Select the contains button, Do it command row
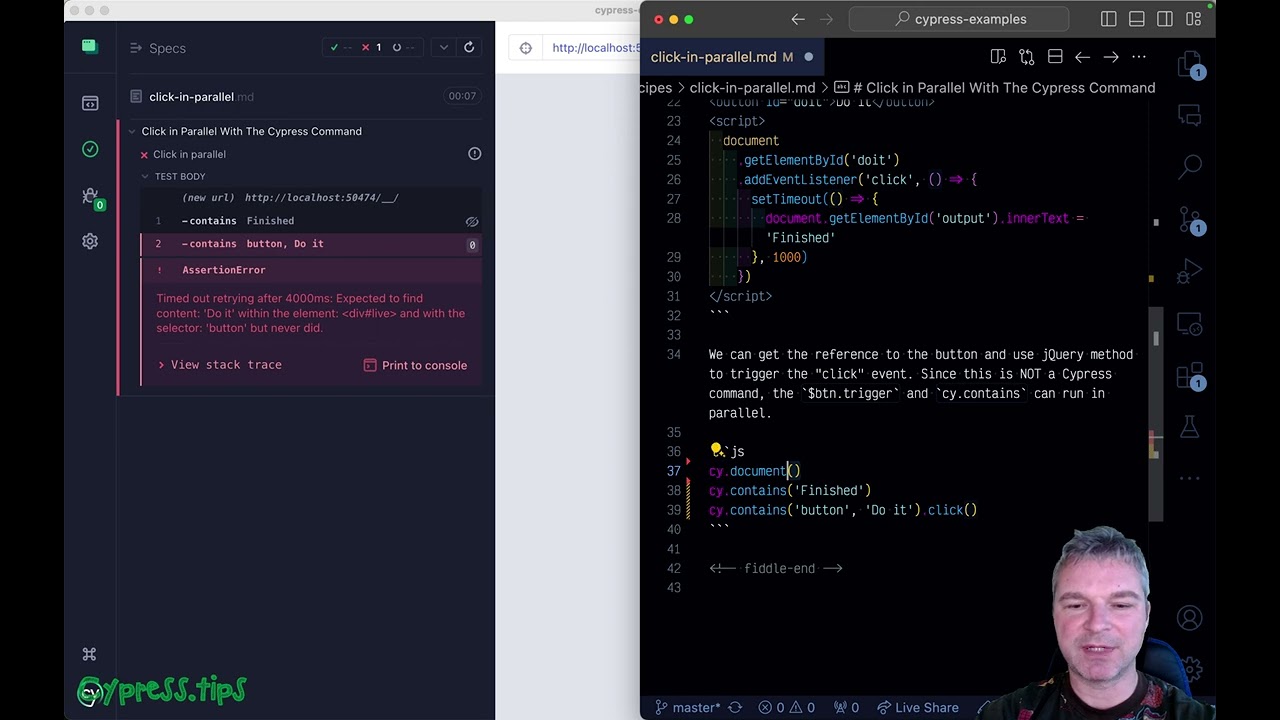The height and width of the screenshot is (720, 1280). pyautogui.click(x=311, y=244)
